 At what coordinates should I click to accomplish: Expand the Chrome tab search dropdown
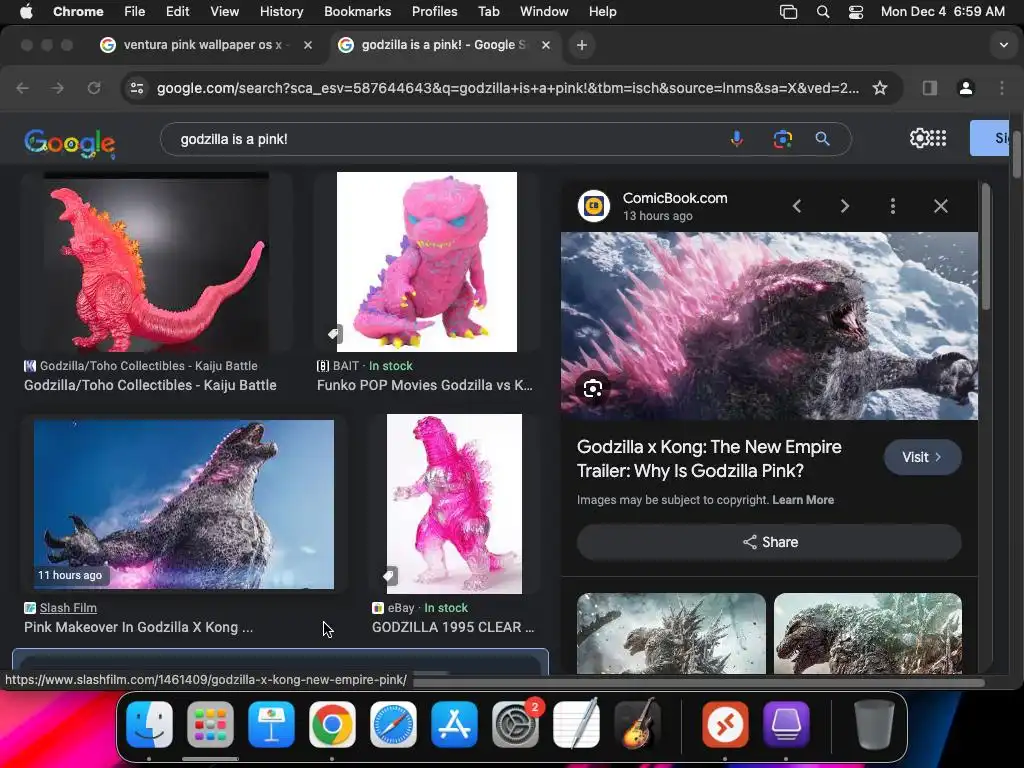[1004, 45]
